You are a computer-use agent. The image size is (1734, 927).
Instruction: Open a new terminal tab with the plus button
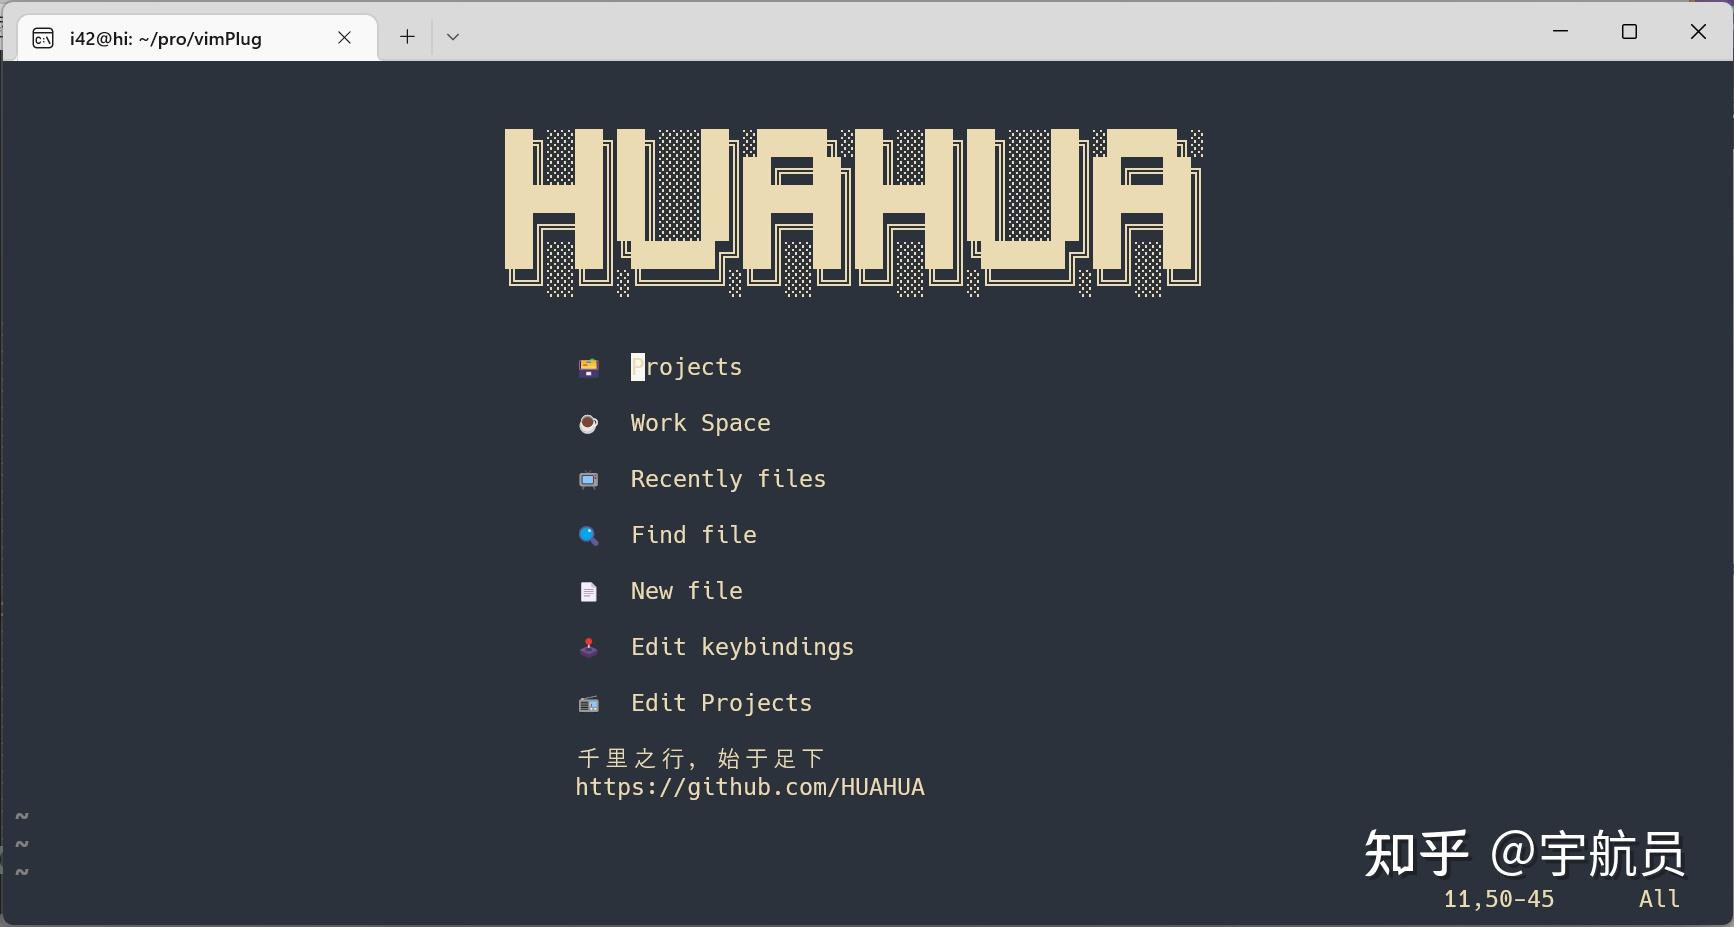coord(406,36)
